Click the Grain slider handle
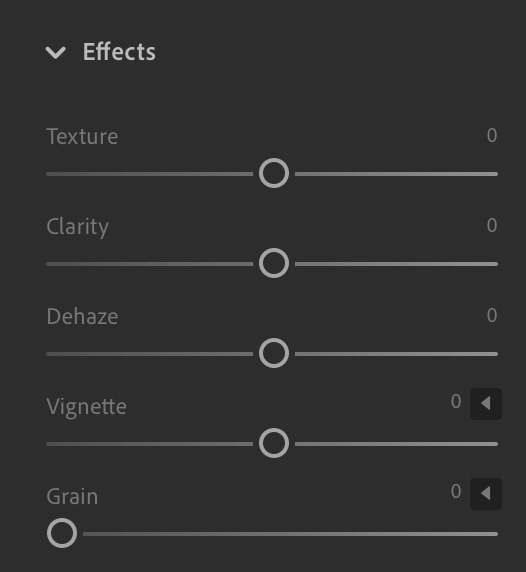Viewport: 526px width, 572px height. pos(62,533)
